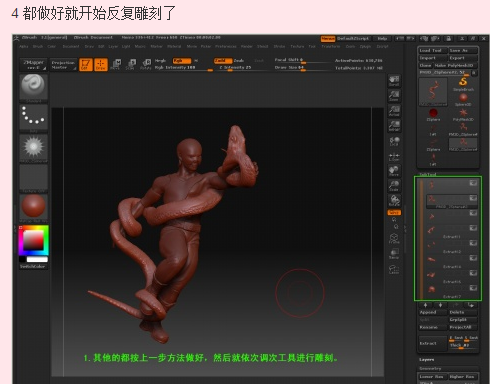Click the Rotate transform icon on top shelf

coord(146,64)
